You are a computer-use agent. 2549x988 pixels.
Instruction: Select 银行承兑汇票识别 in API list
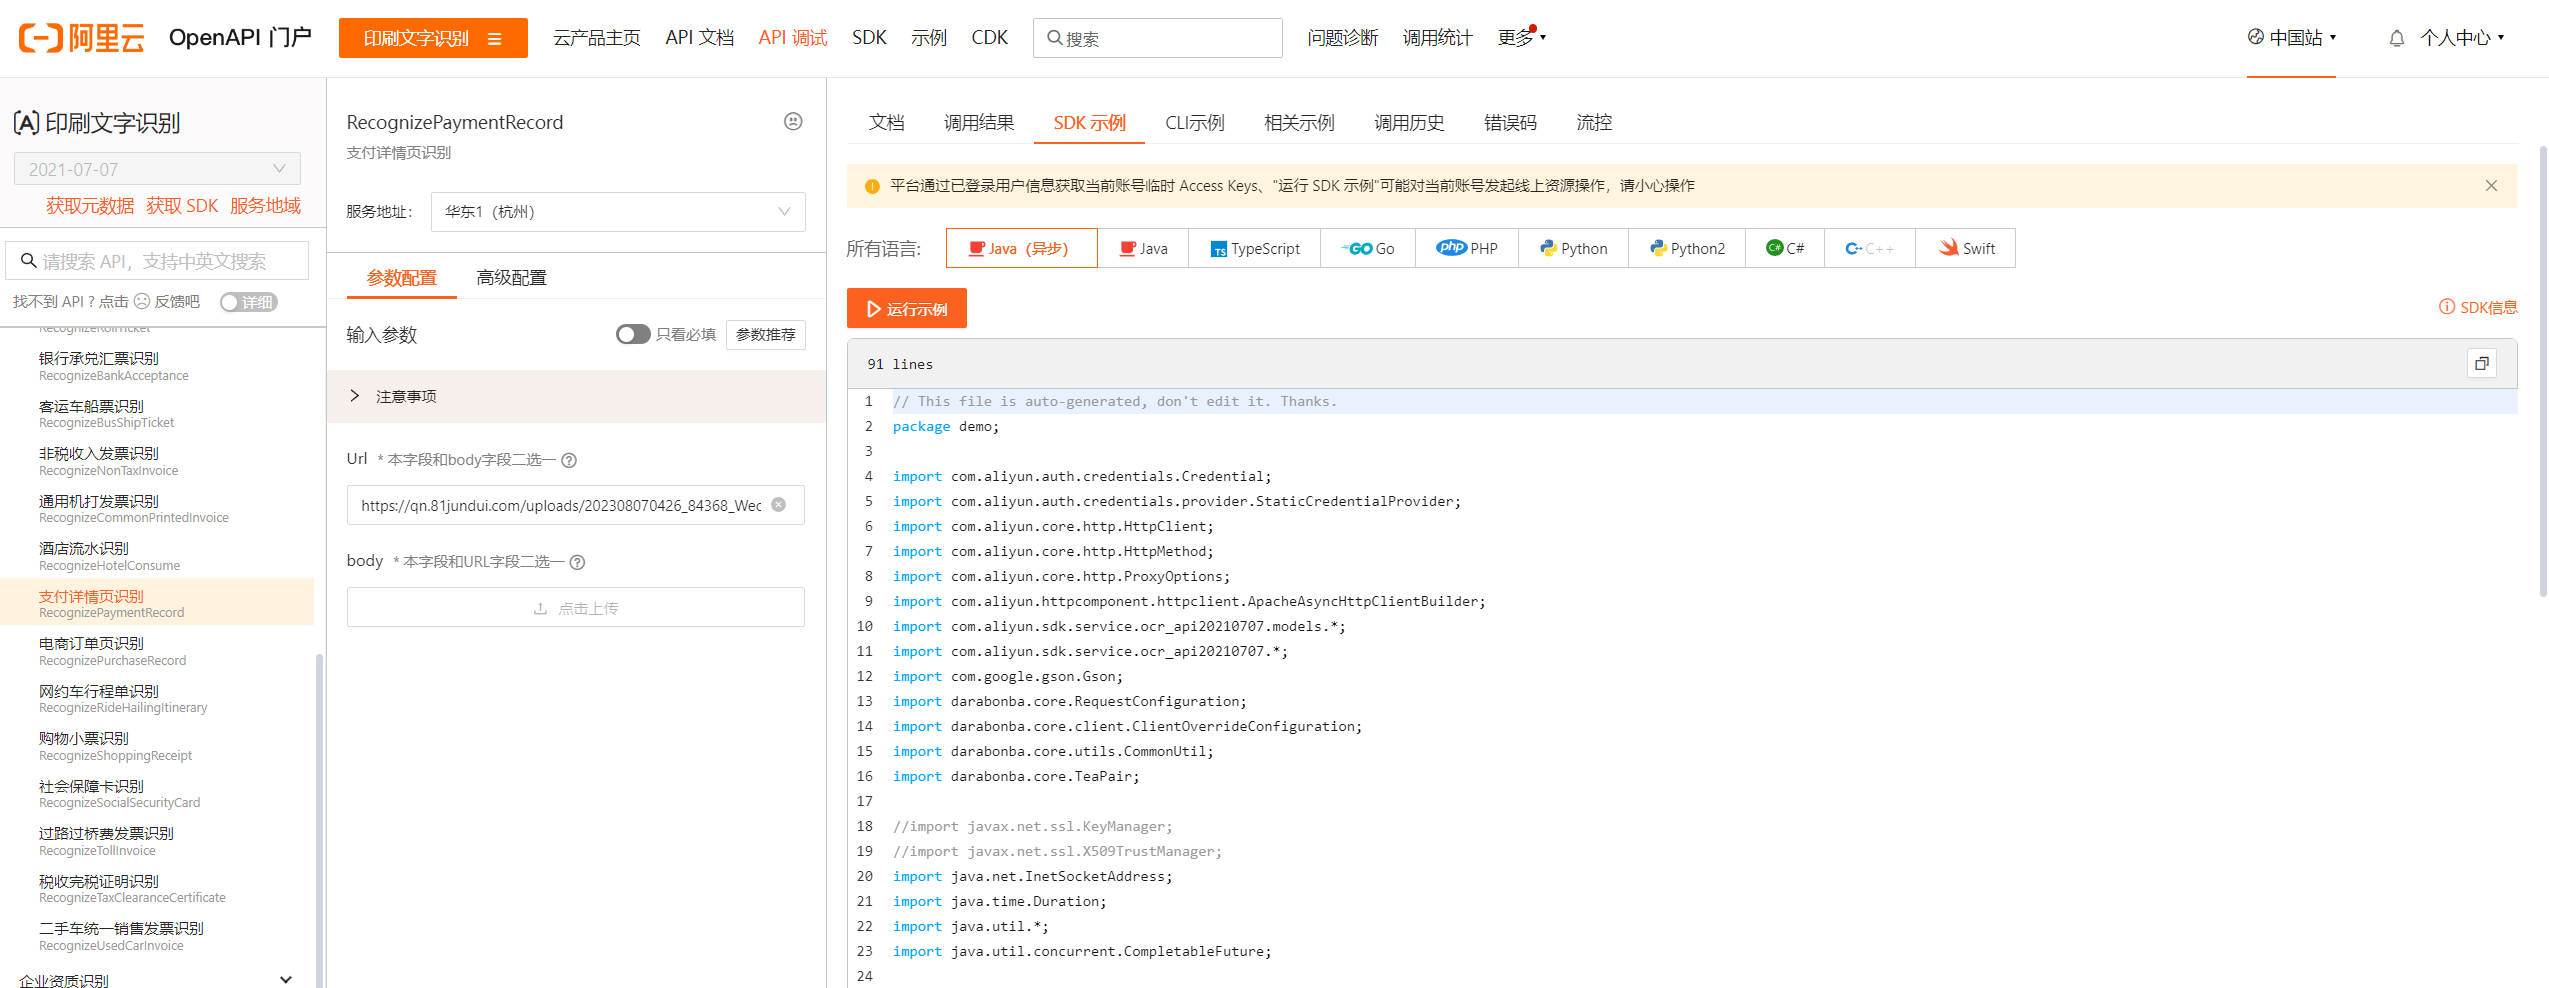click(157, 366)
